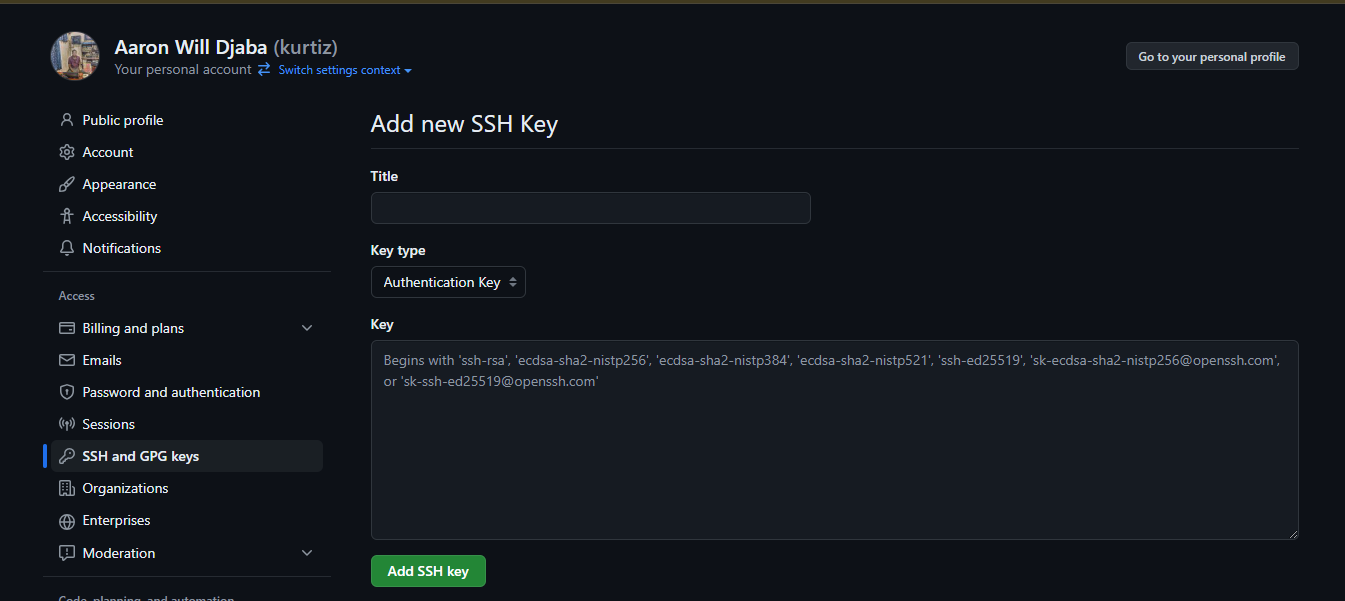1345x601 pixels.
Task: Open the Authentication Key type dropdown
Action: point(448,282)
